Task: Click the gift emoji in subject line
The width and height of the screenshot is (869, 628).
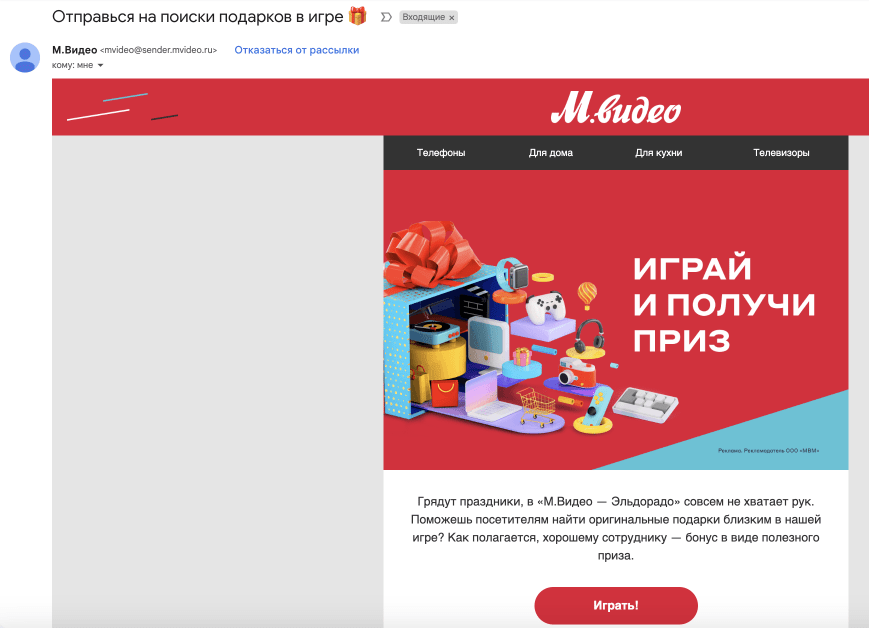Action: (358, 16)
